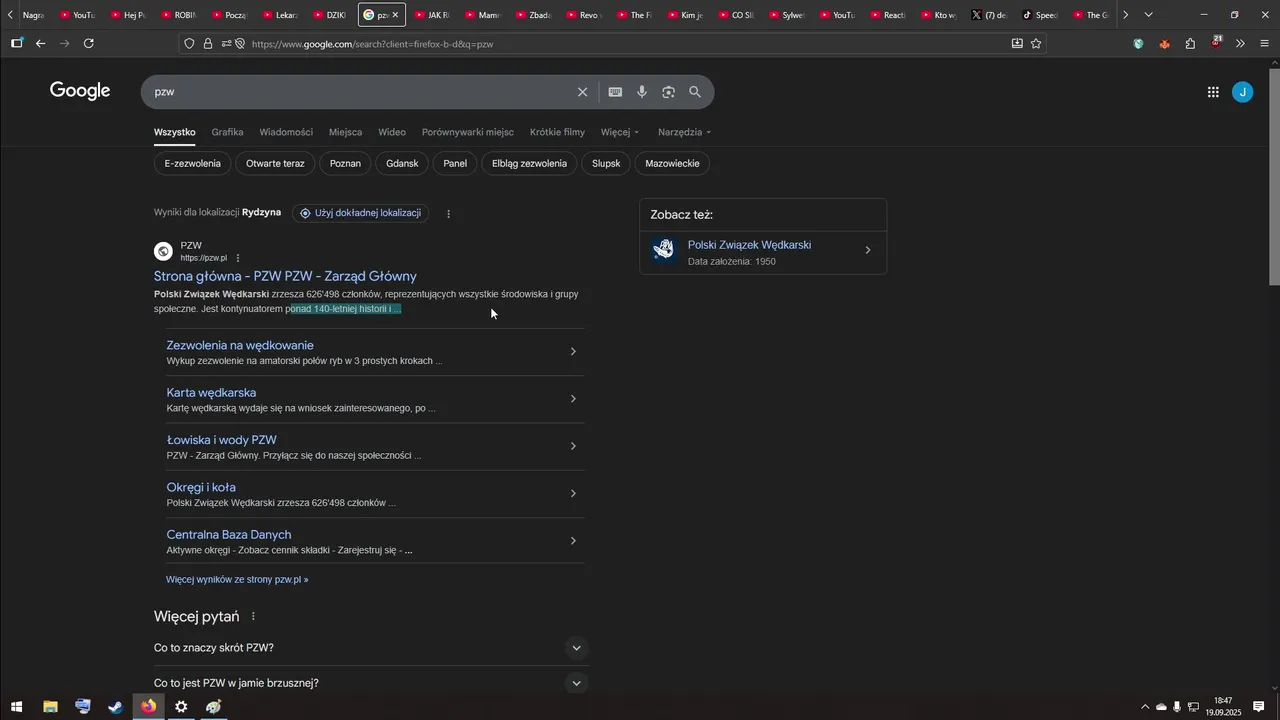Image resolution: width=1280 pixels, height=720 pixels.
Task: Select the Otwarte teraz filter chip
Action: (275, 164)
